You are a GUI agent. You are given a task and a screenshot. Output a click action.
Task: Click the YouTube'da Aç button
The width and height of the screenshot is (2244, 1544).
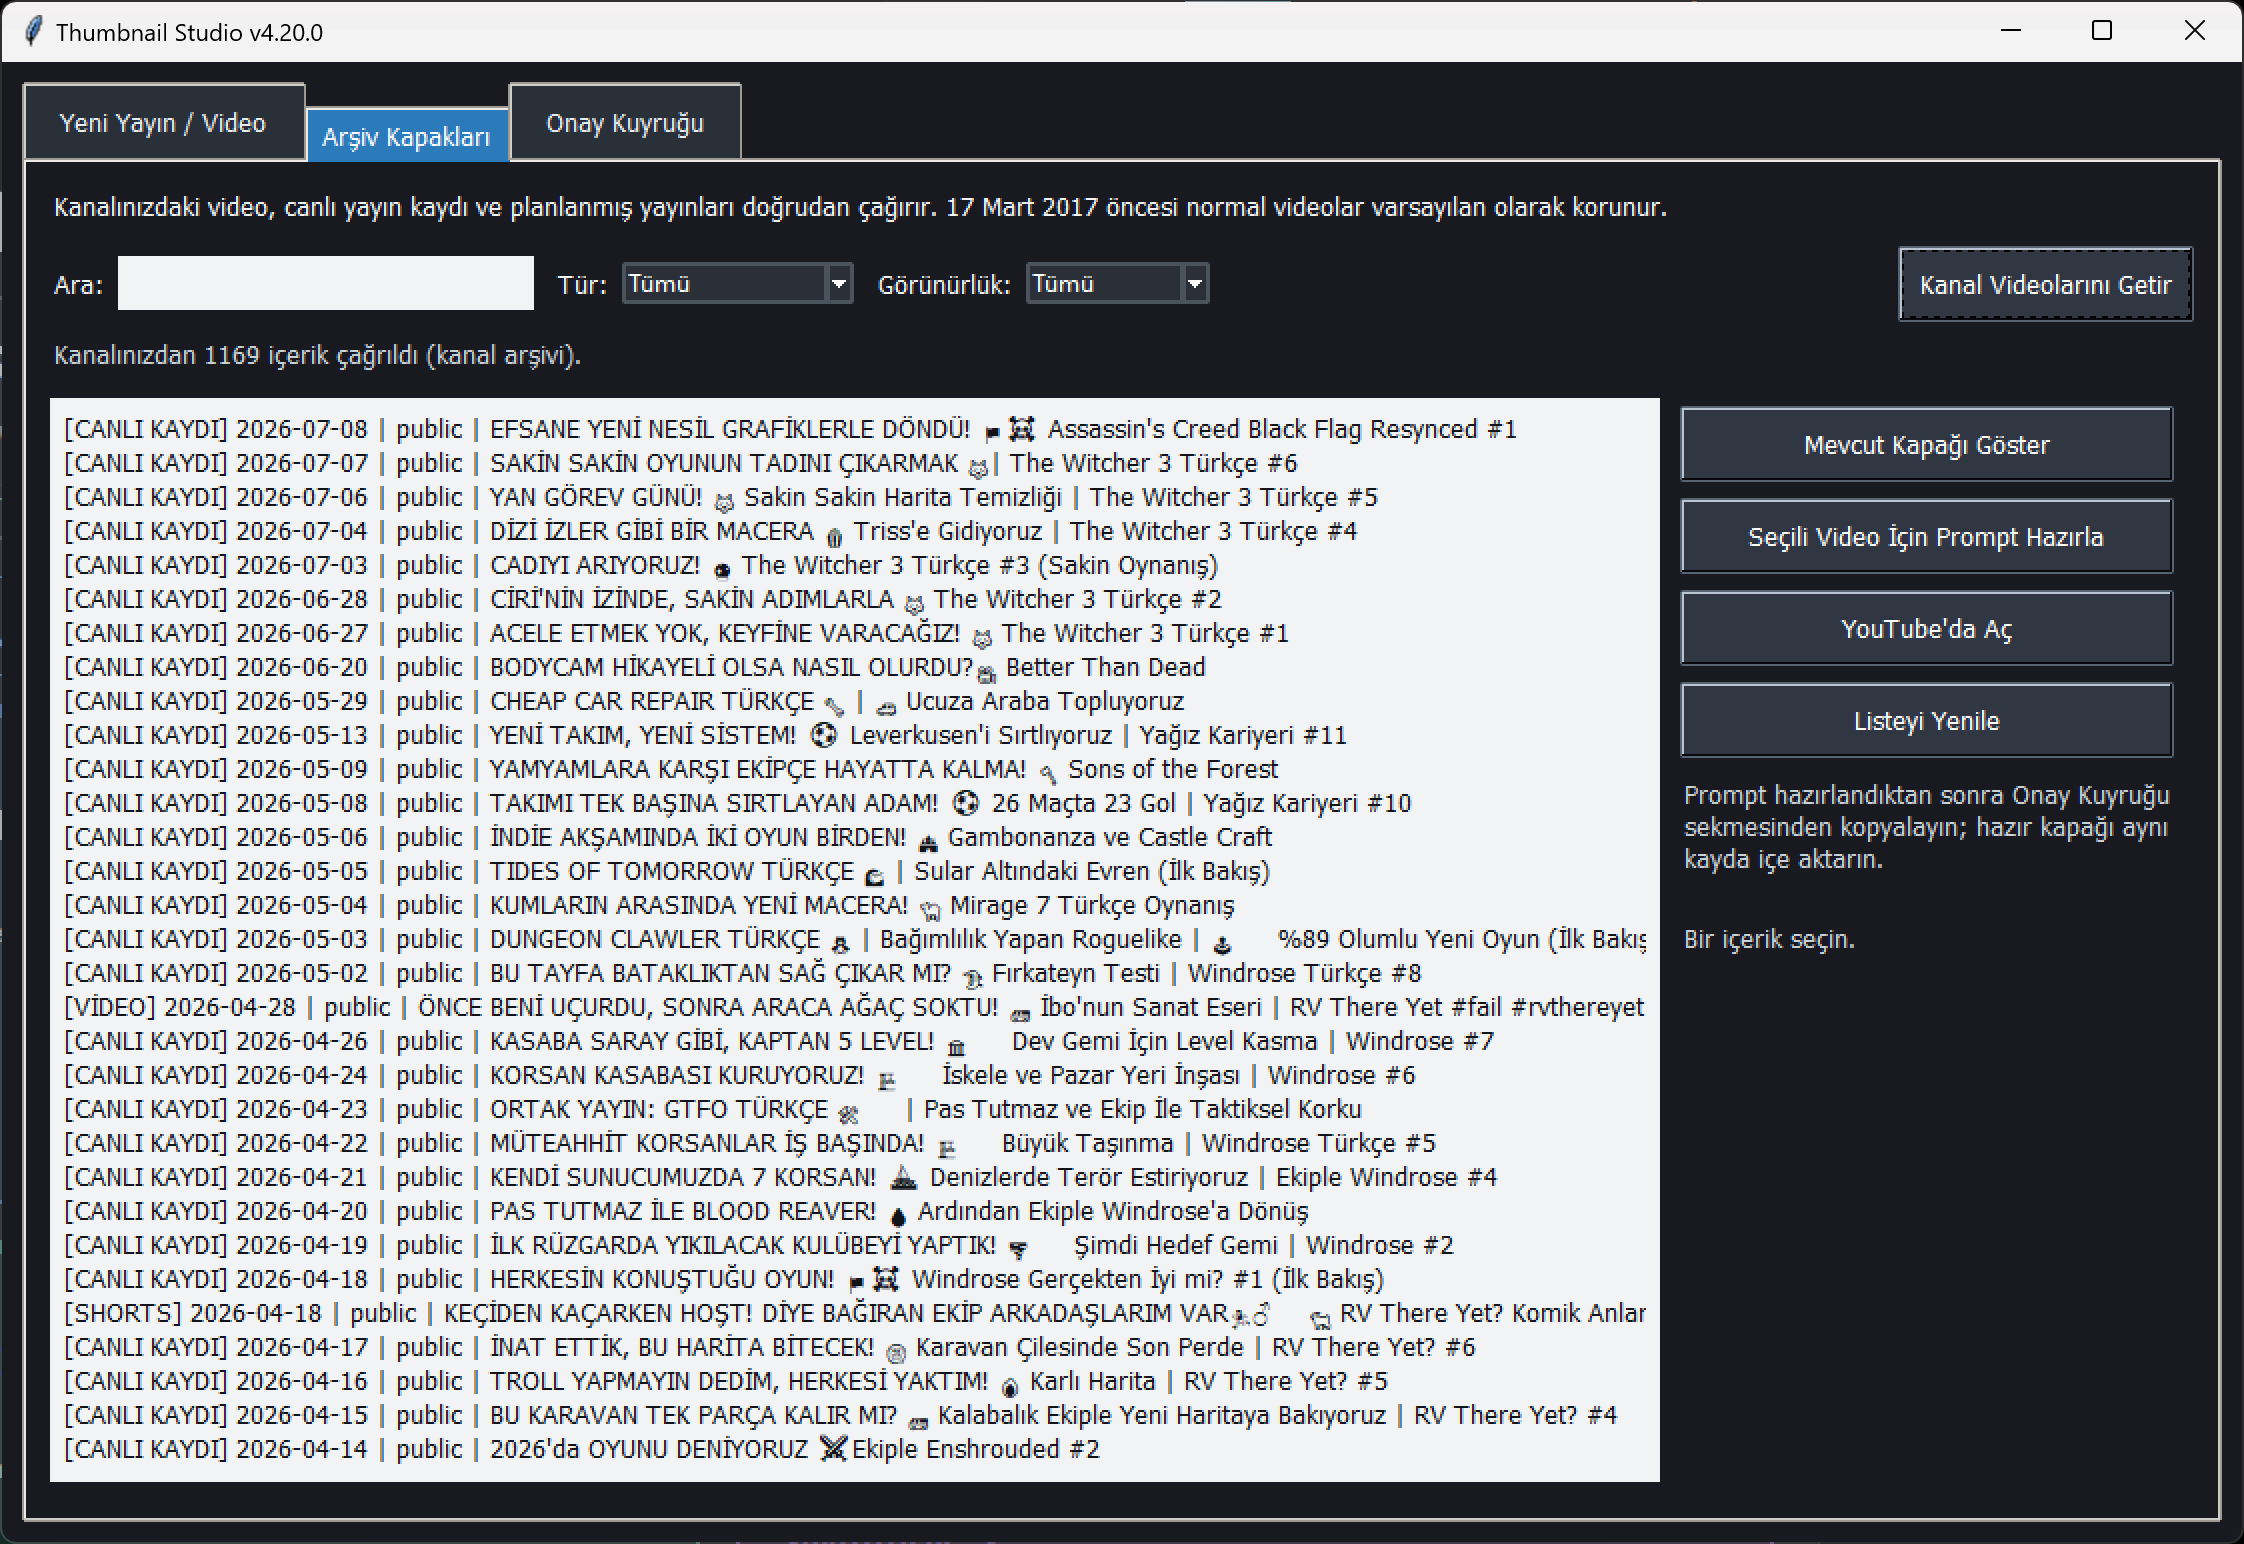1926,629
